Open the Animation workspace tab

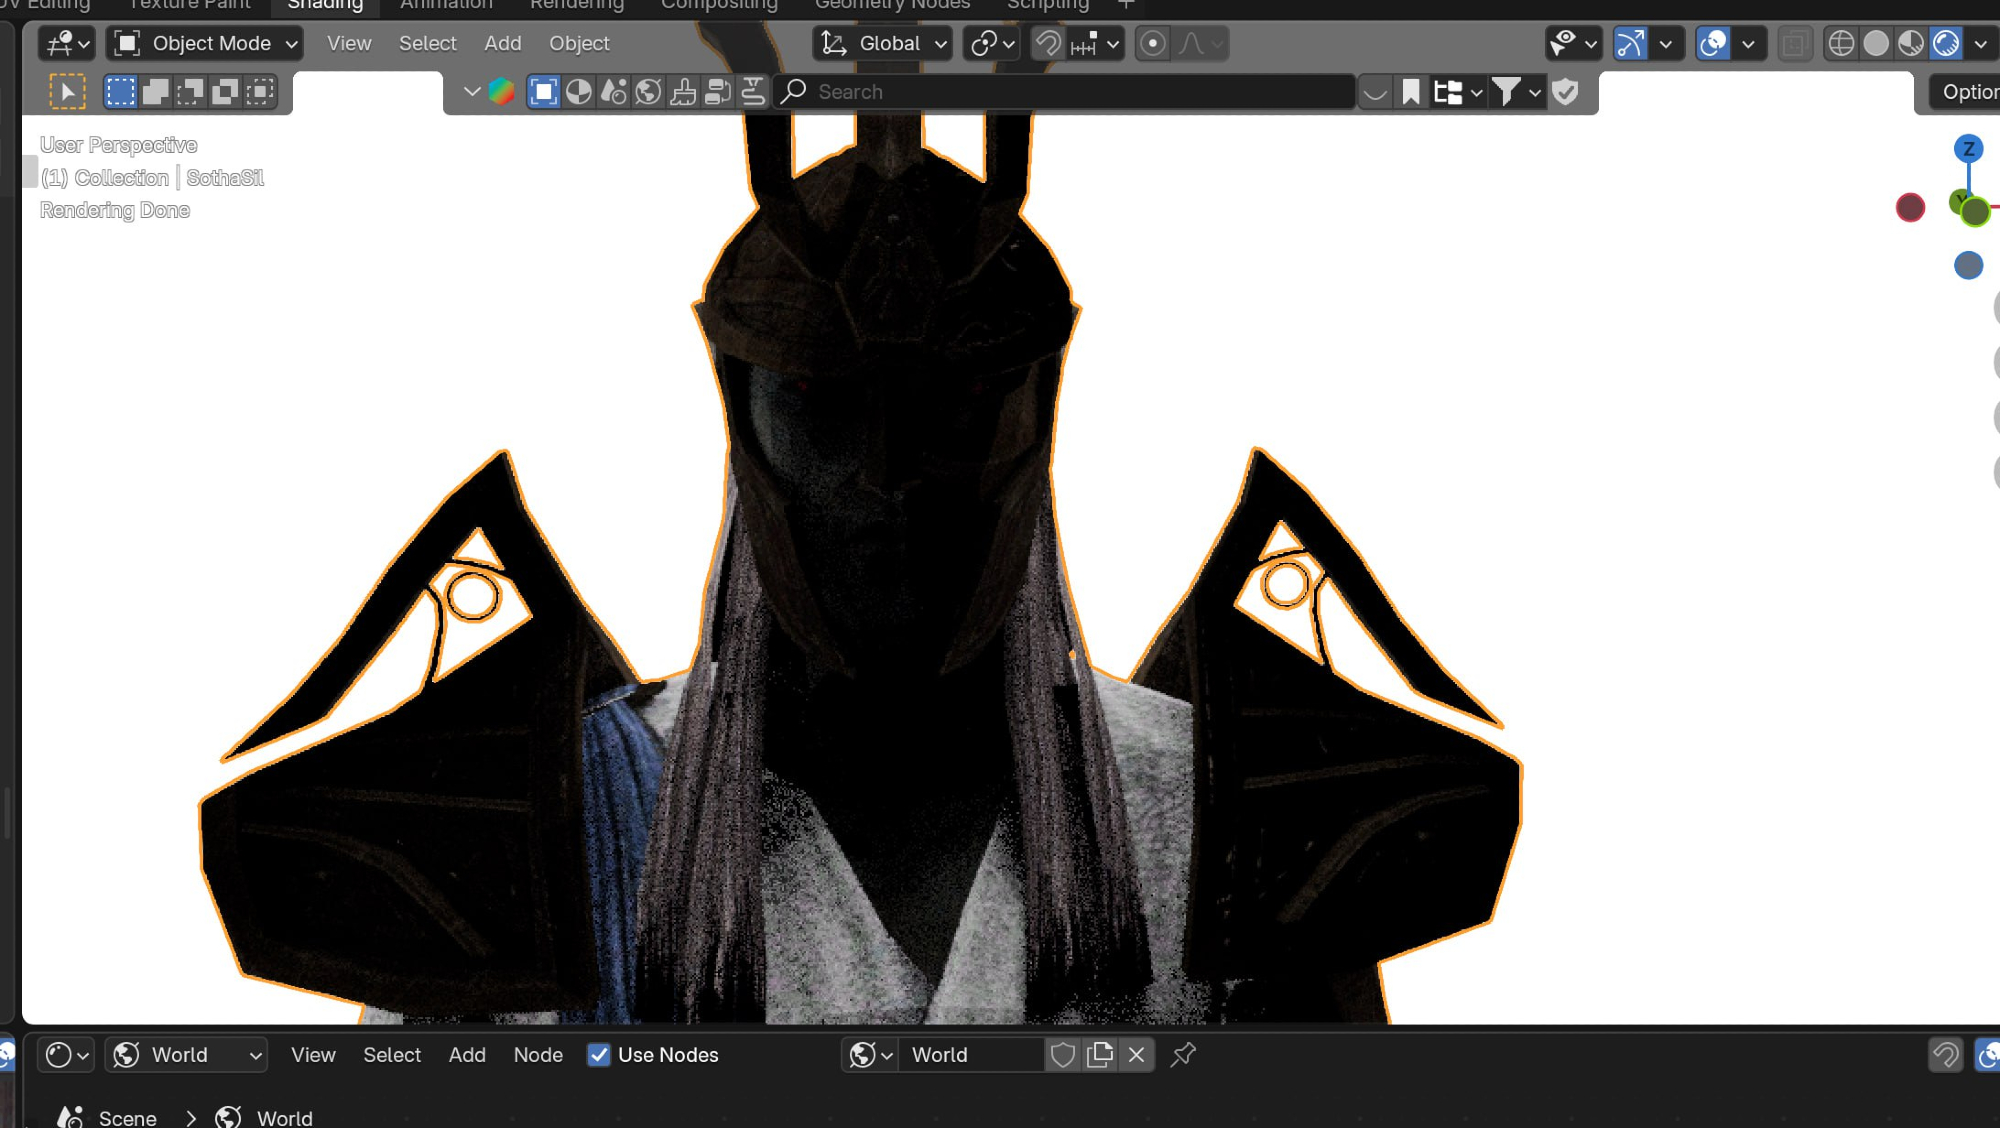(x=446, y=5)
